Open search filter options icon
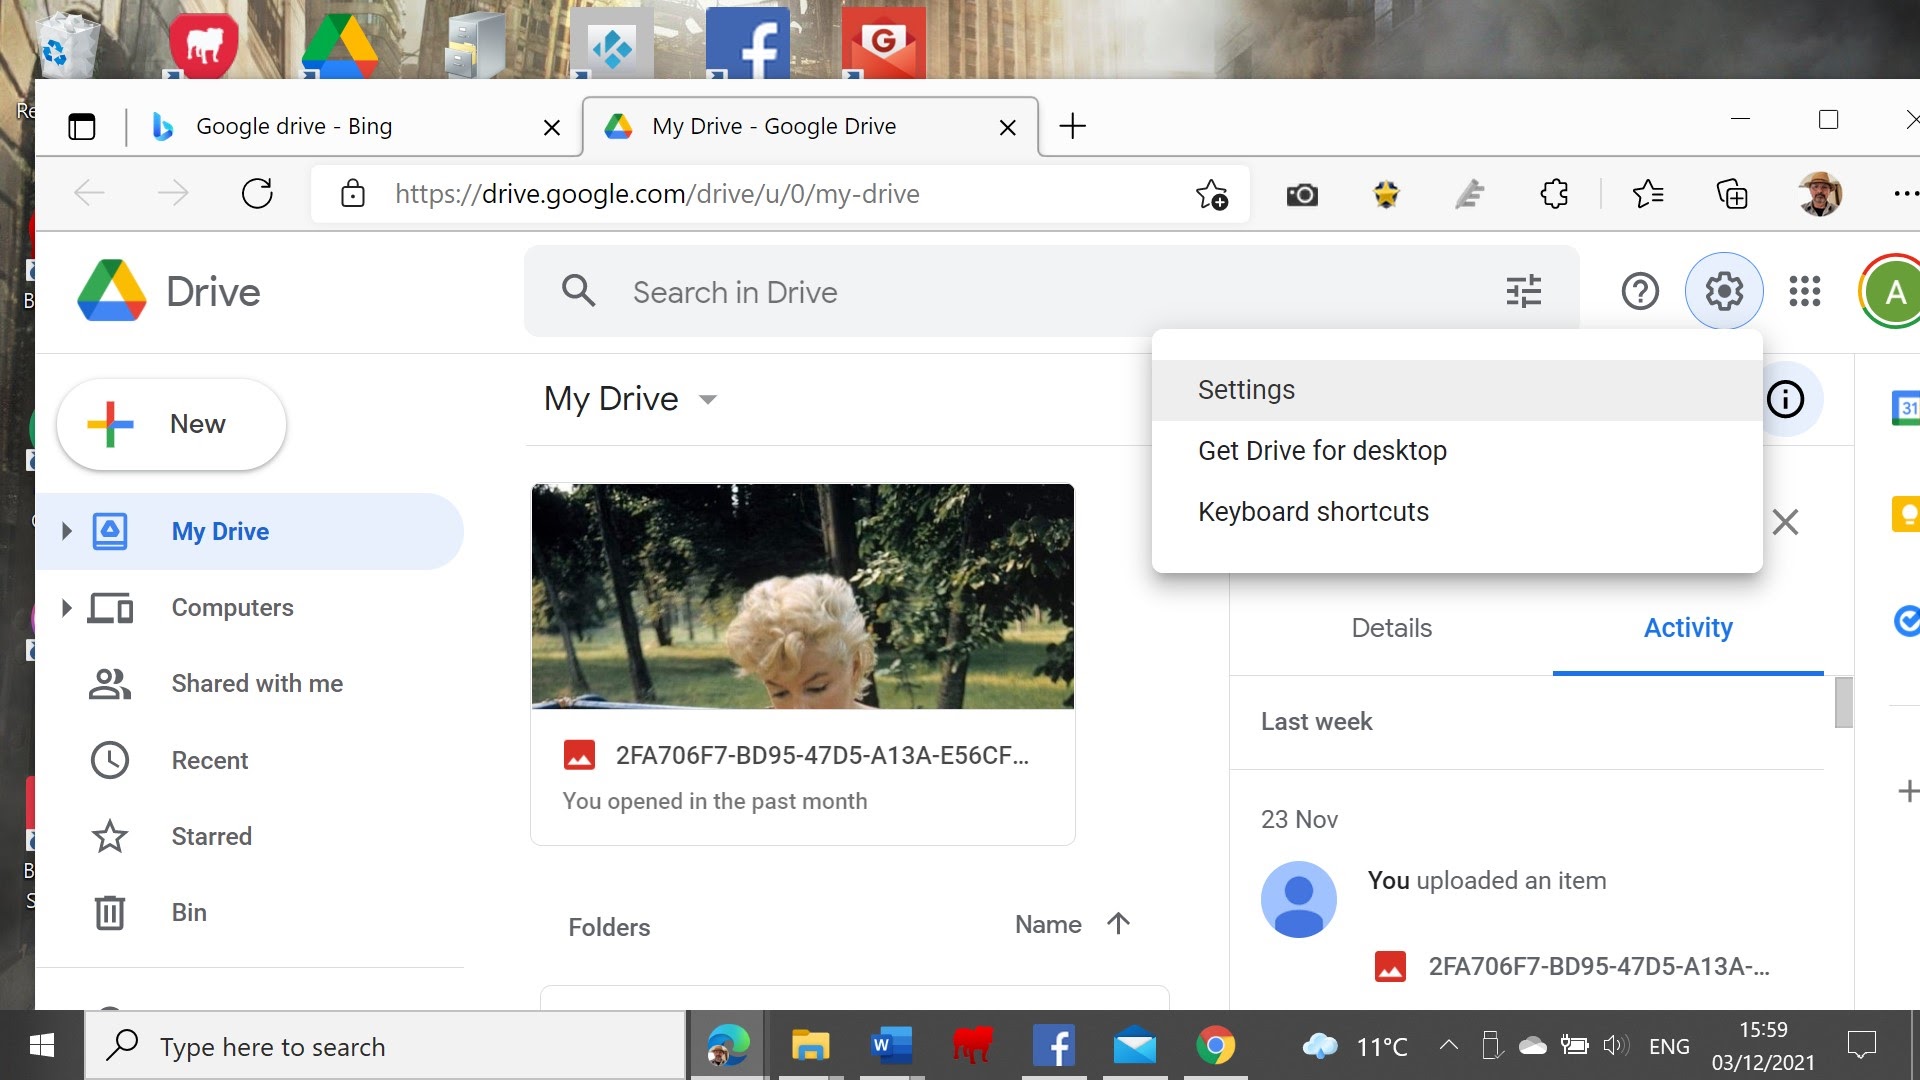Screen dimensions: 1920x1080 1523,292
